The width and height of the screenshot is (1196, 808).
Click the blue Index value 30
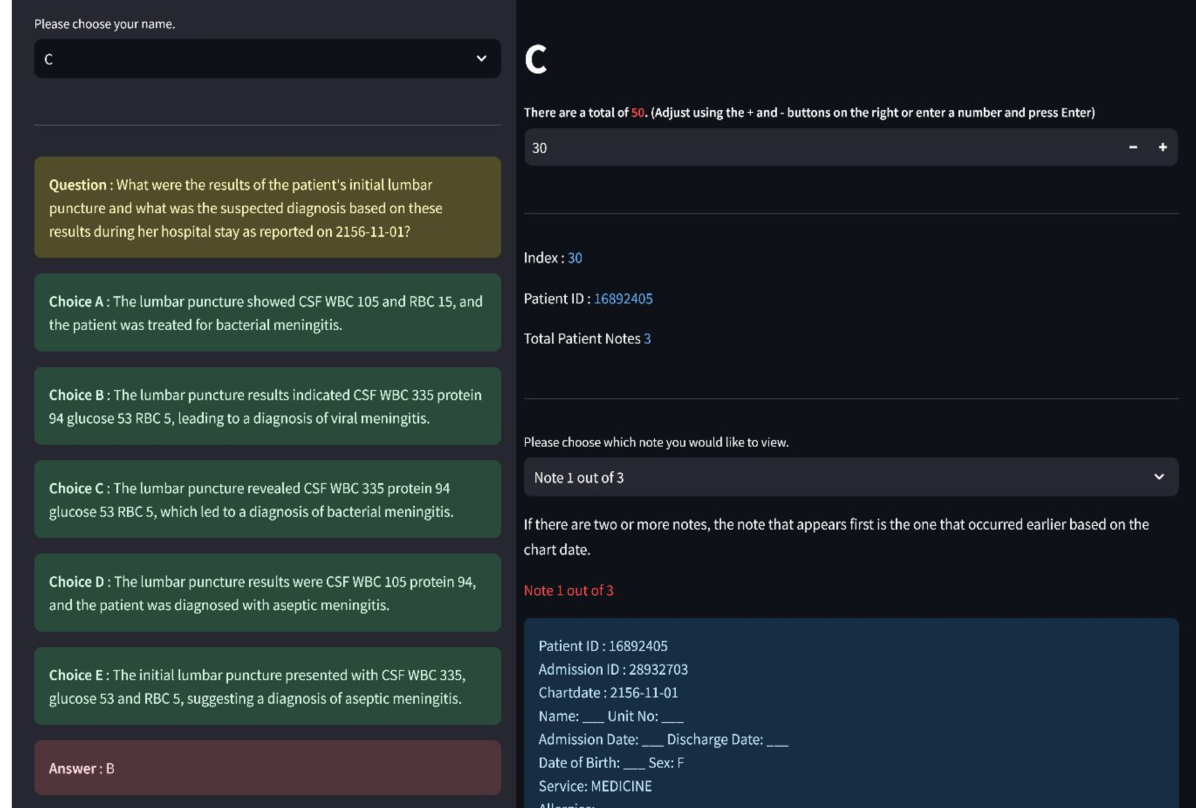575,258
